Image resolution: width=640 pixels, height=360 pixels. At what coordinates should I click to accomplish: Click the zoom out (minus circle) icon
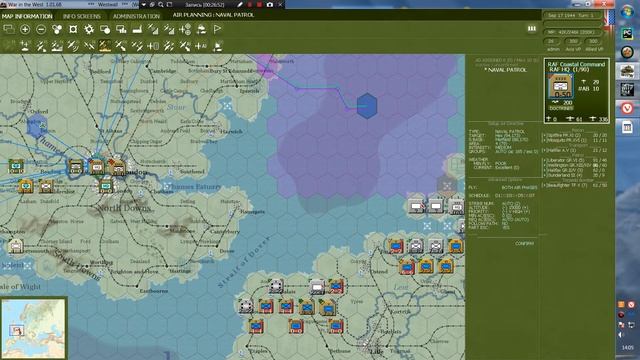tap(41, 29)
